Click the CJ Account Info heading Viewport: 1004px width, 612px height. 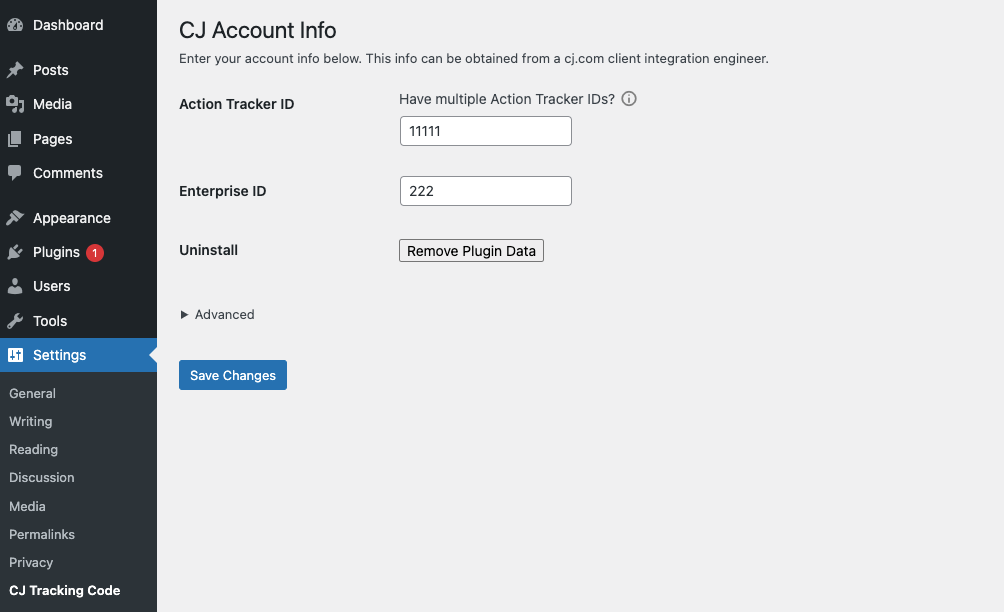[257, 30]
